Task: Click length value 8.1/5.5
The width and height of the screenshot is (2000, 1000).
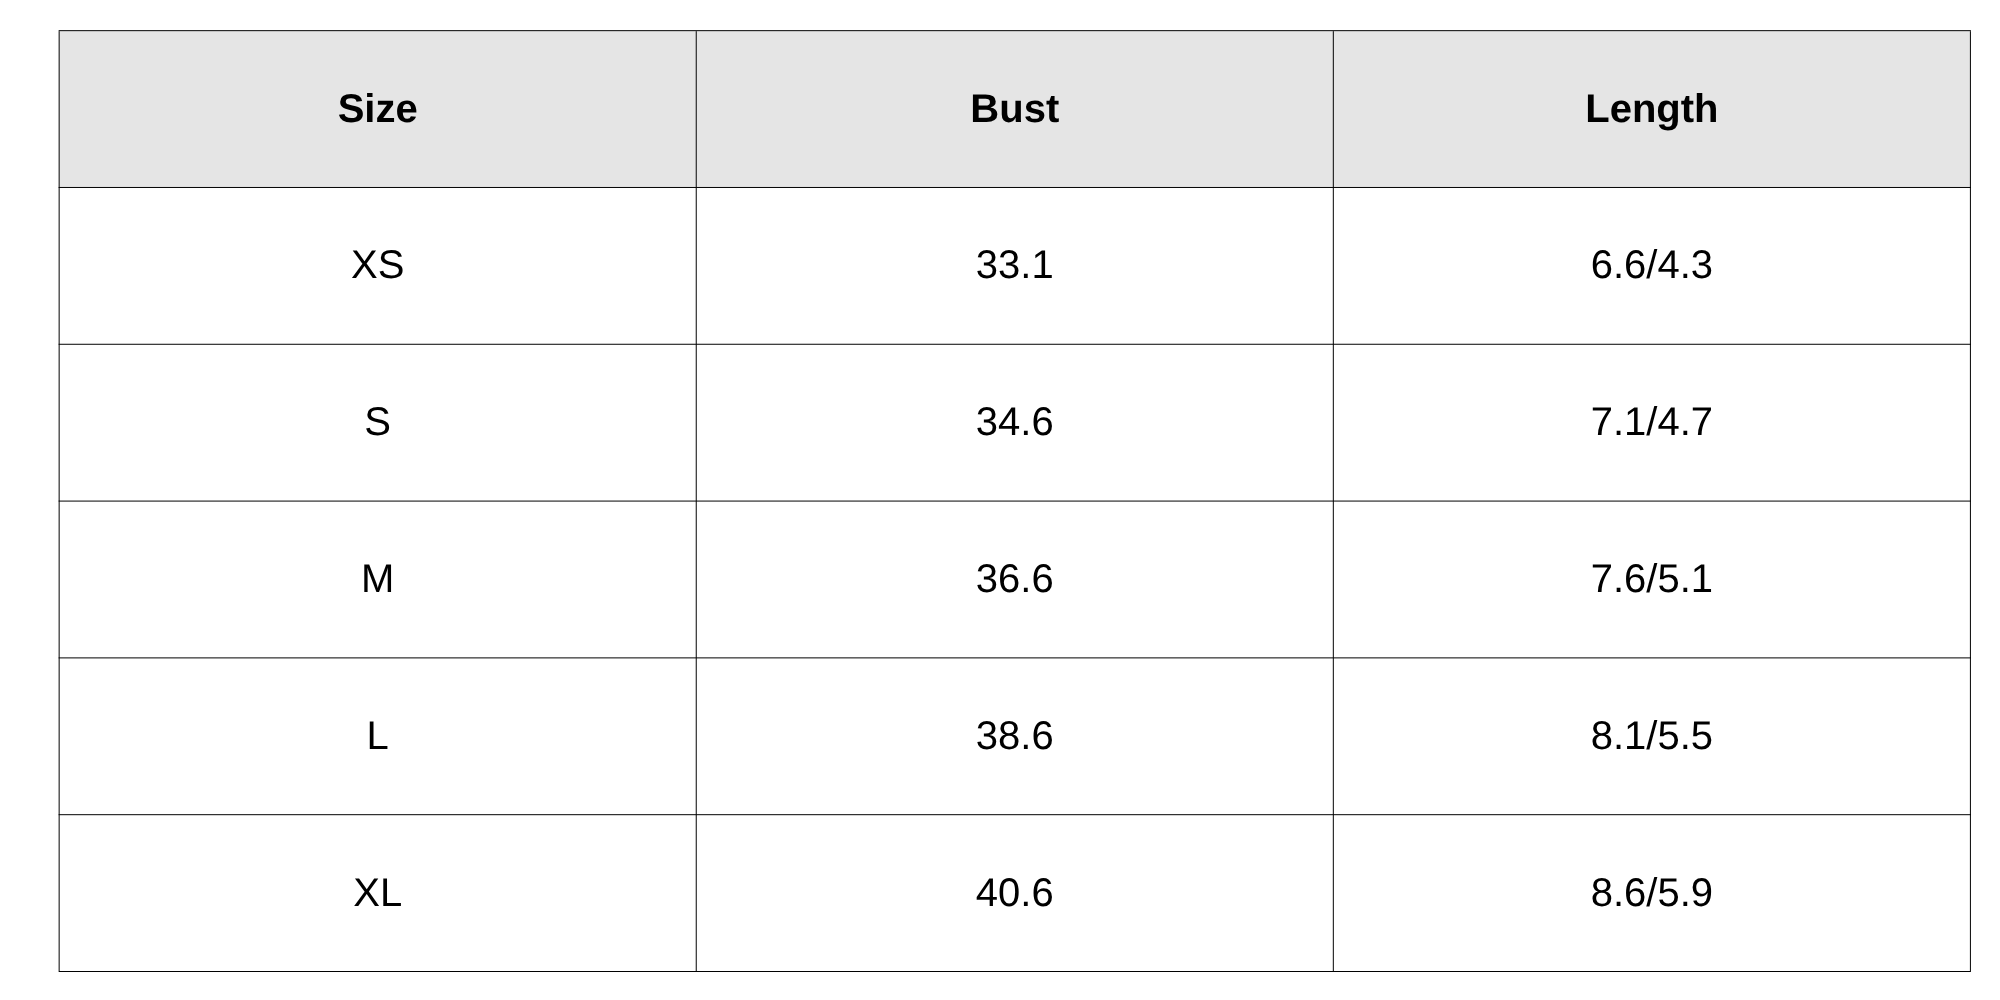Action: point(1651,736)
